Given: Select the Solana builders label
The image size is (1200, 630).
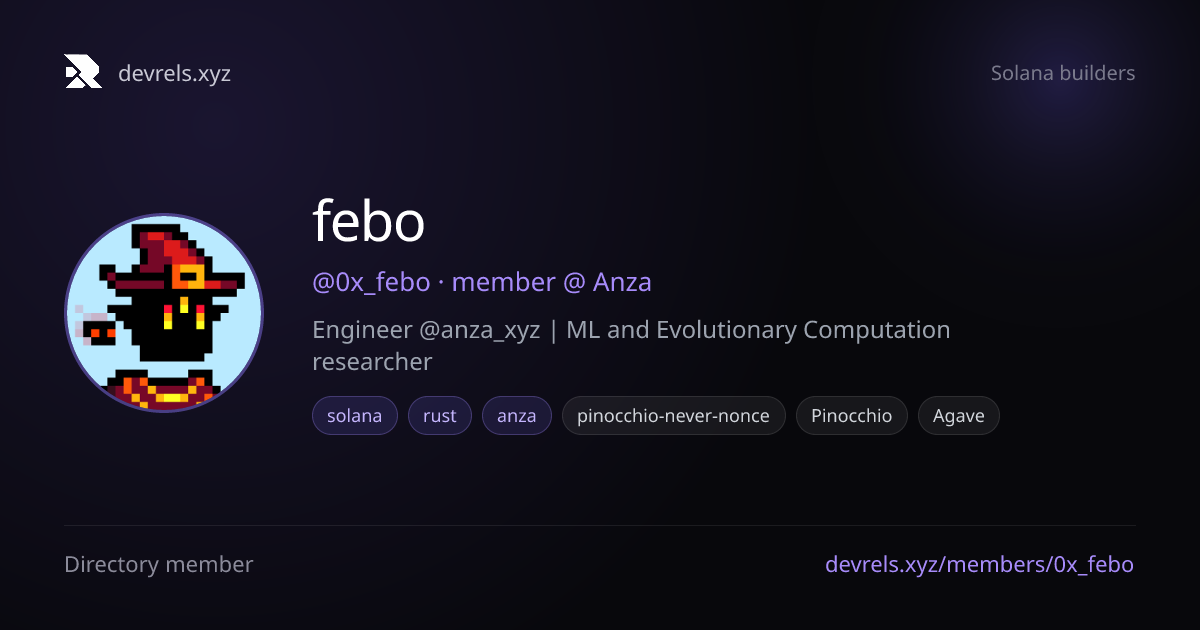Looking at the screenshot, I should pos(1063,73).
